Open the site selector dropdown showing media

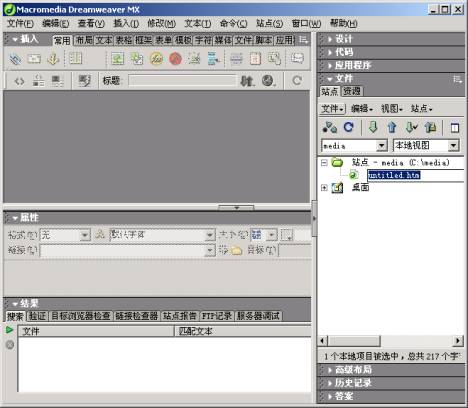(x=382, y=146)
